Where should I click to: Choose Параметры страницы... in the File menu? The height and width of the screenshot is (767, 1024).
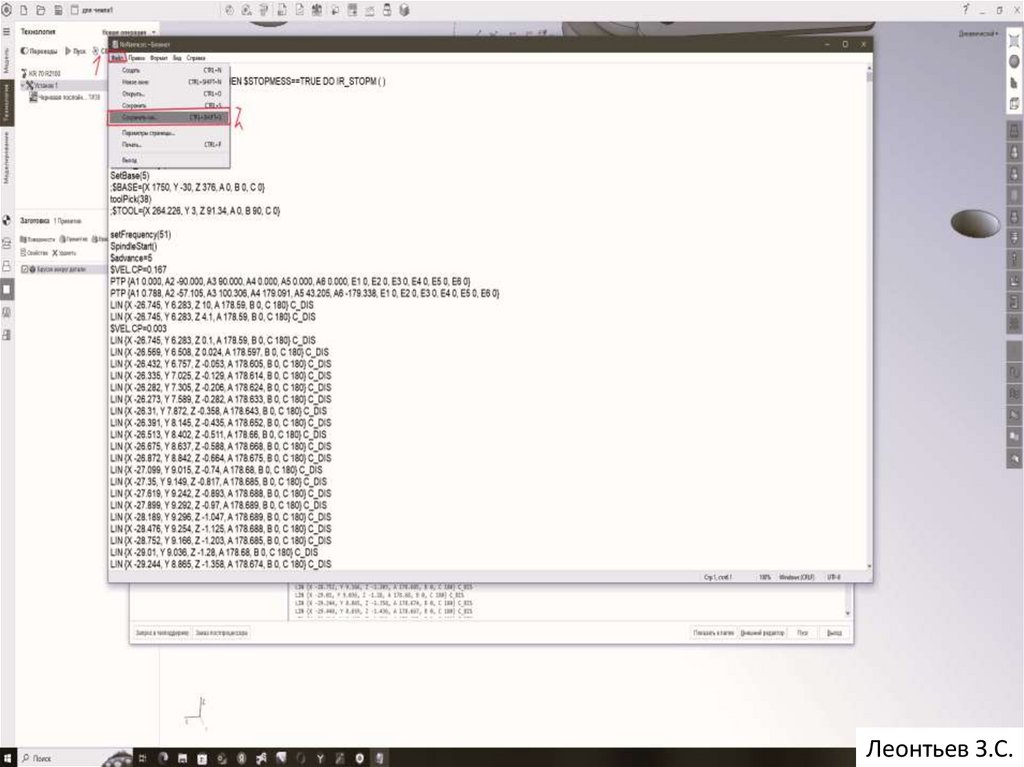point(168,133)
